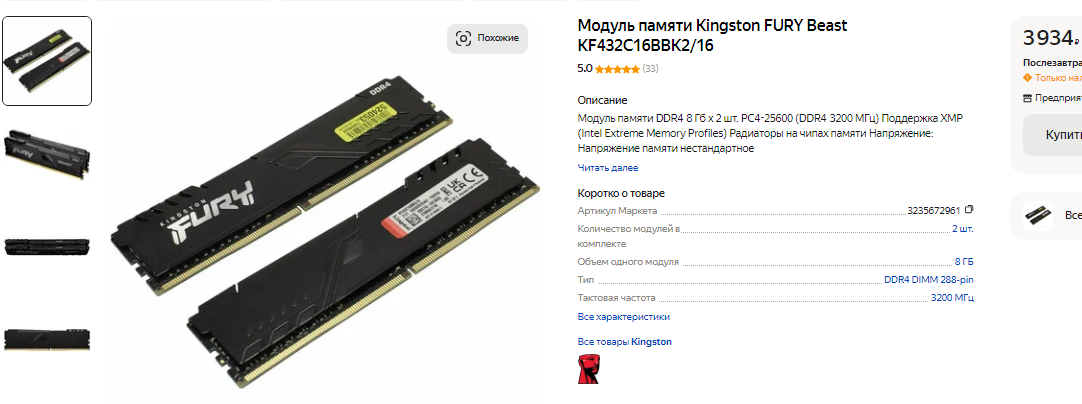Open Все товары Kingston link

click(624, 342)
